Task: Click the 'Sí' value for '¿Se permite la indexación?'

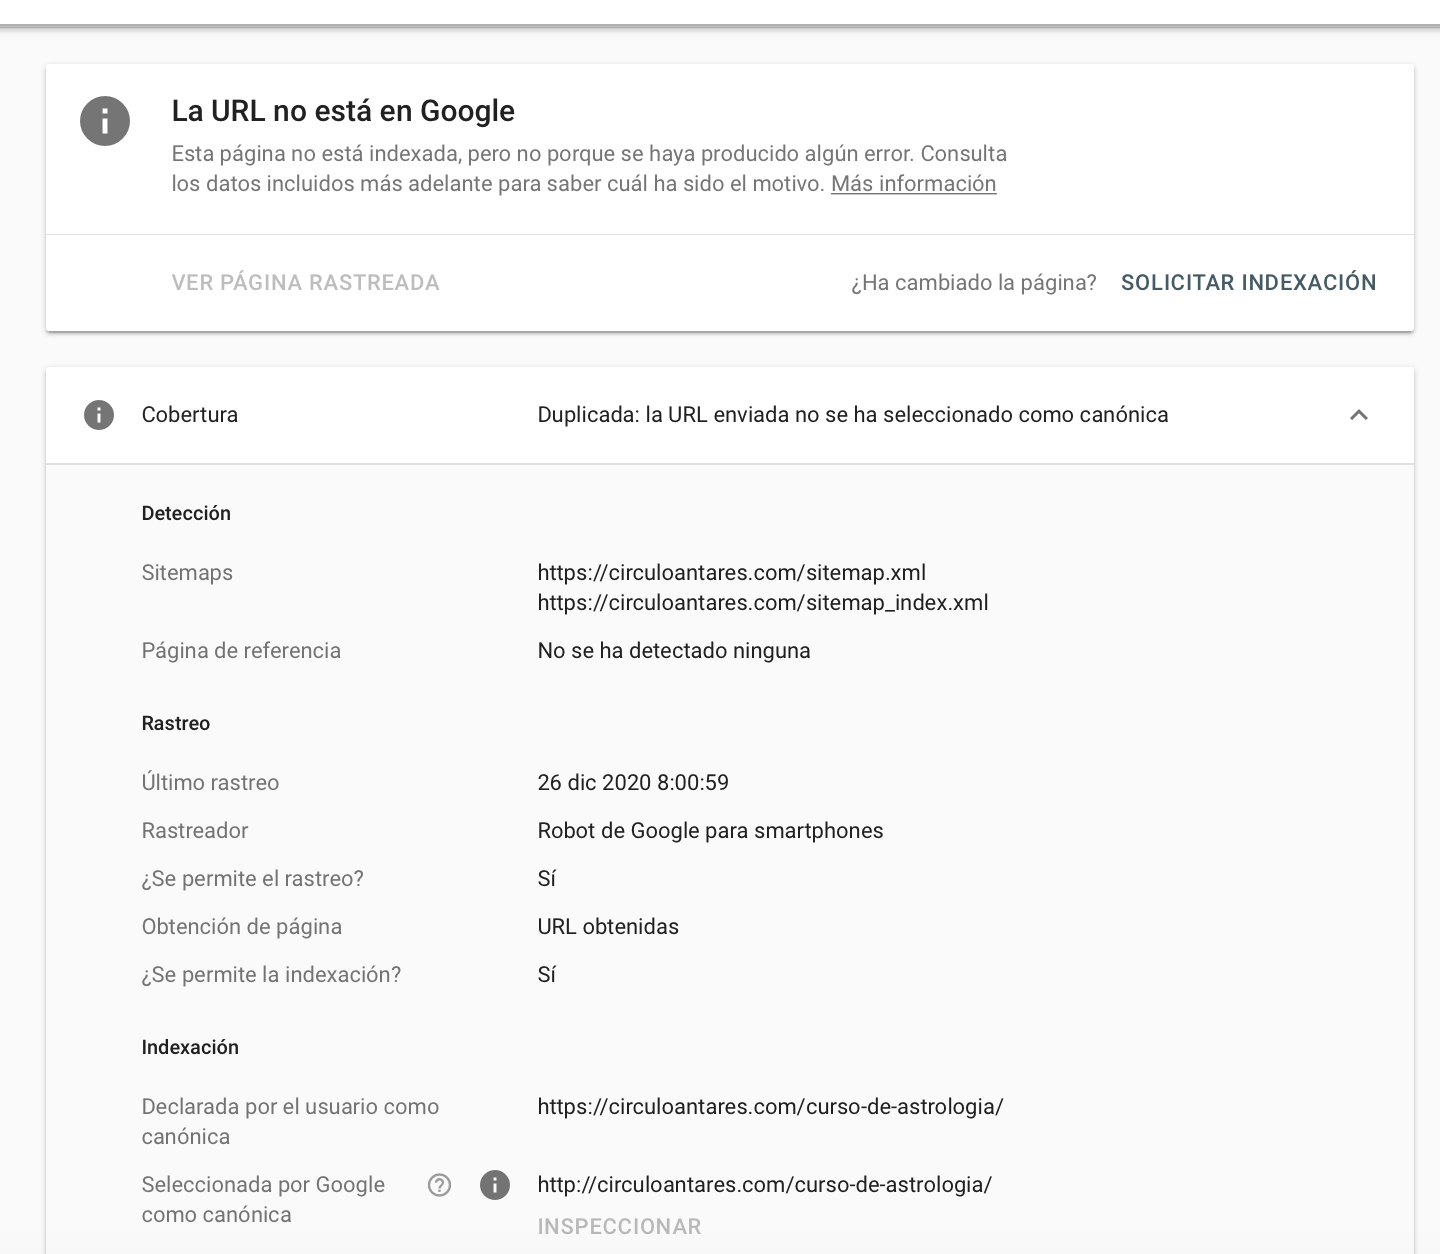Action: click(547, 975)
